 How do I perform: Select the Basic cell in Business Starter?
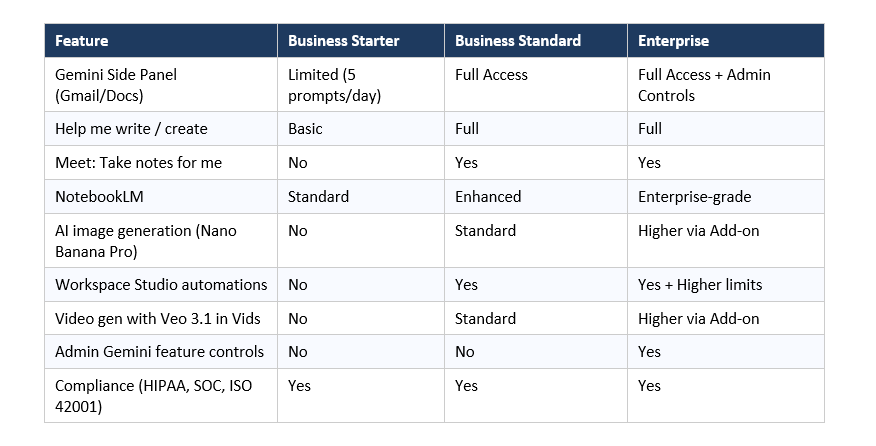coord(305,129)
